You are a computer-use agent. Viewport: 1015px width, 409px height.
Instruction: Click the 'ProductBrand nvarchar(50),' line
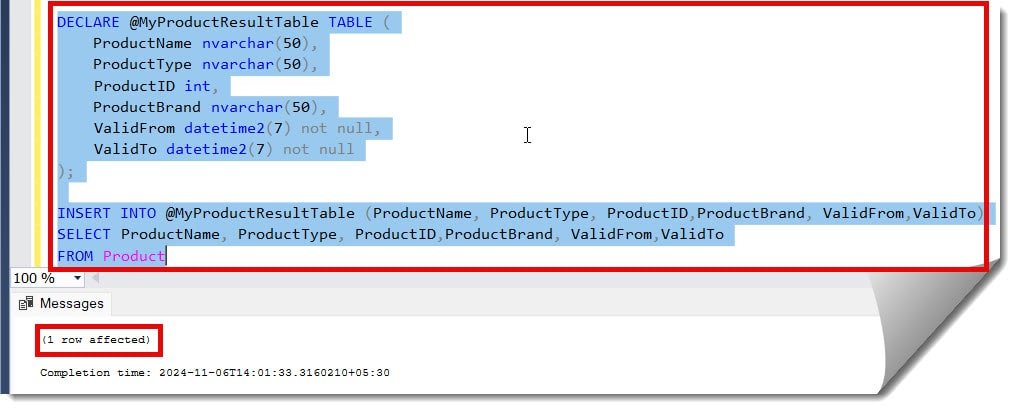pos(210,107)
